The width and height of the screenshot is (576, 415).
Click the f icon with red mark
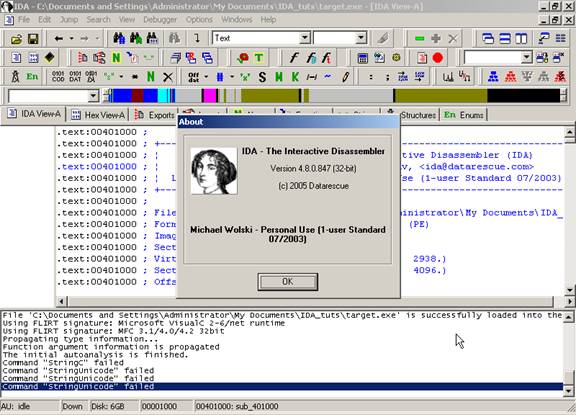tap(327, 57)
